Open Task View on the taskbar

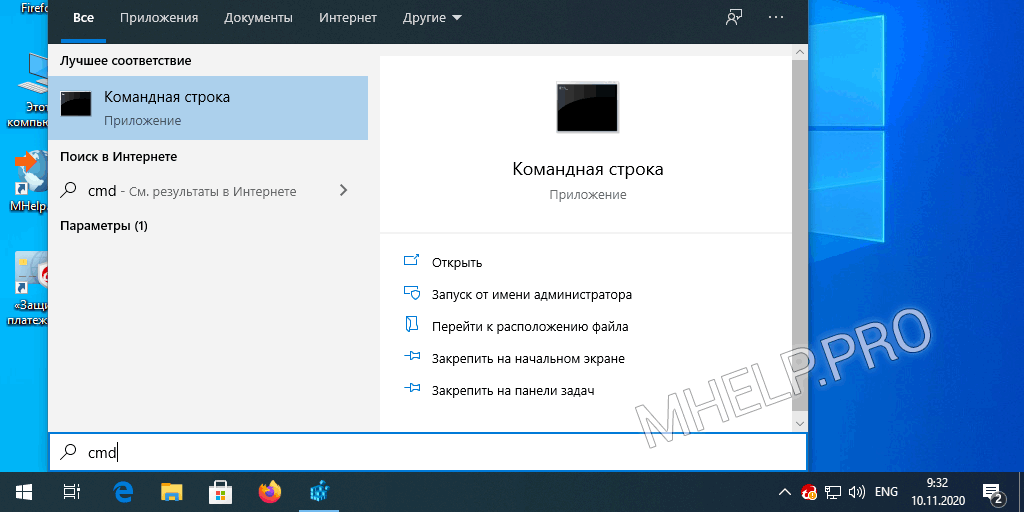(x=71, y=491)
